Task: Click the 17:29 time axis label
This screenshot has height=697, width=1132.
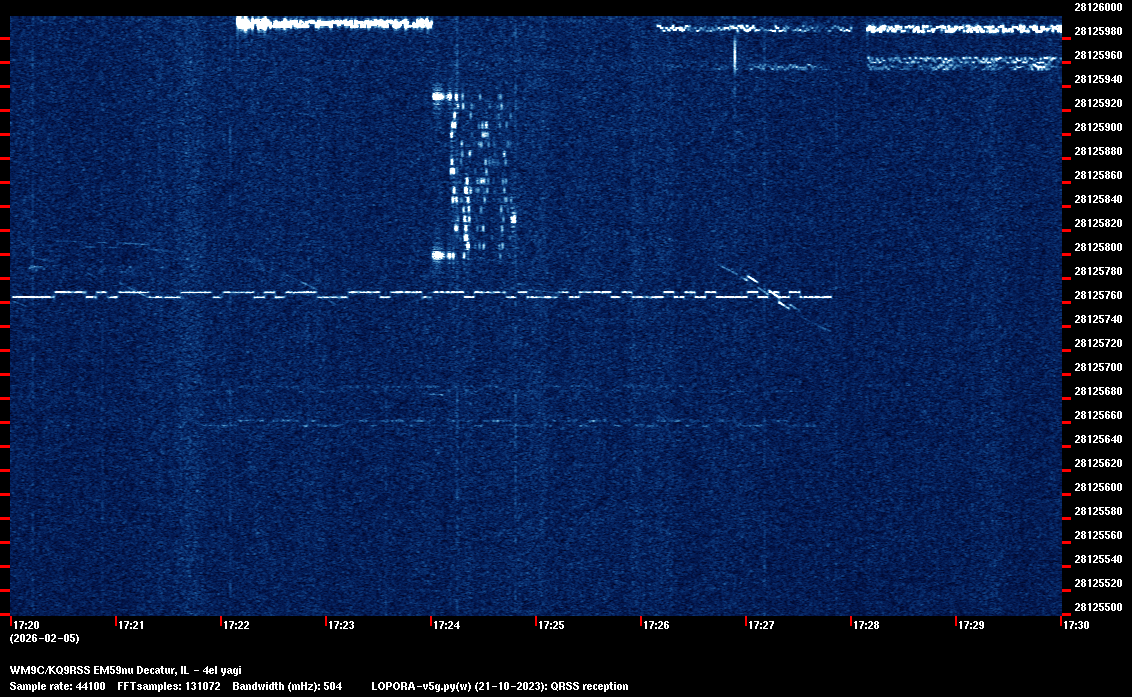Action: click(x=972, y=625)
